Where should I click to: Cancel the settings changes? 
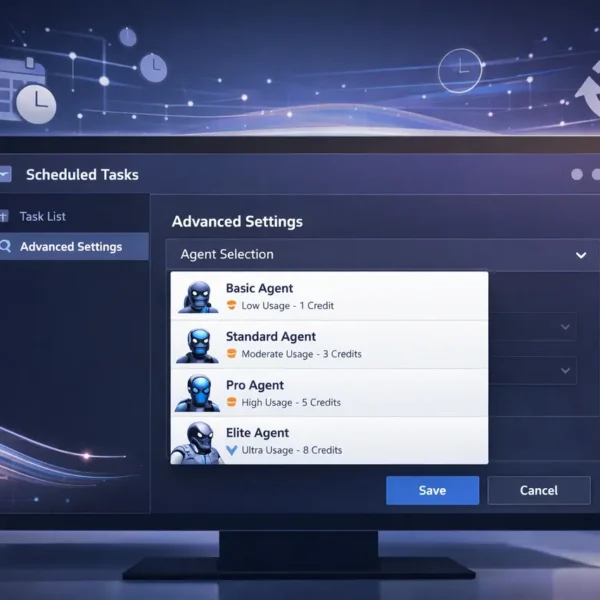click(539, 491)
